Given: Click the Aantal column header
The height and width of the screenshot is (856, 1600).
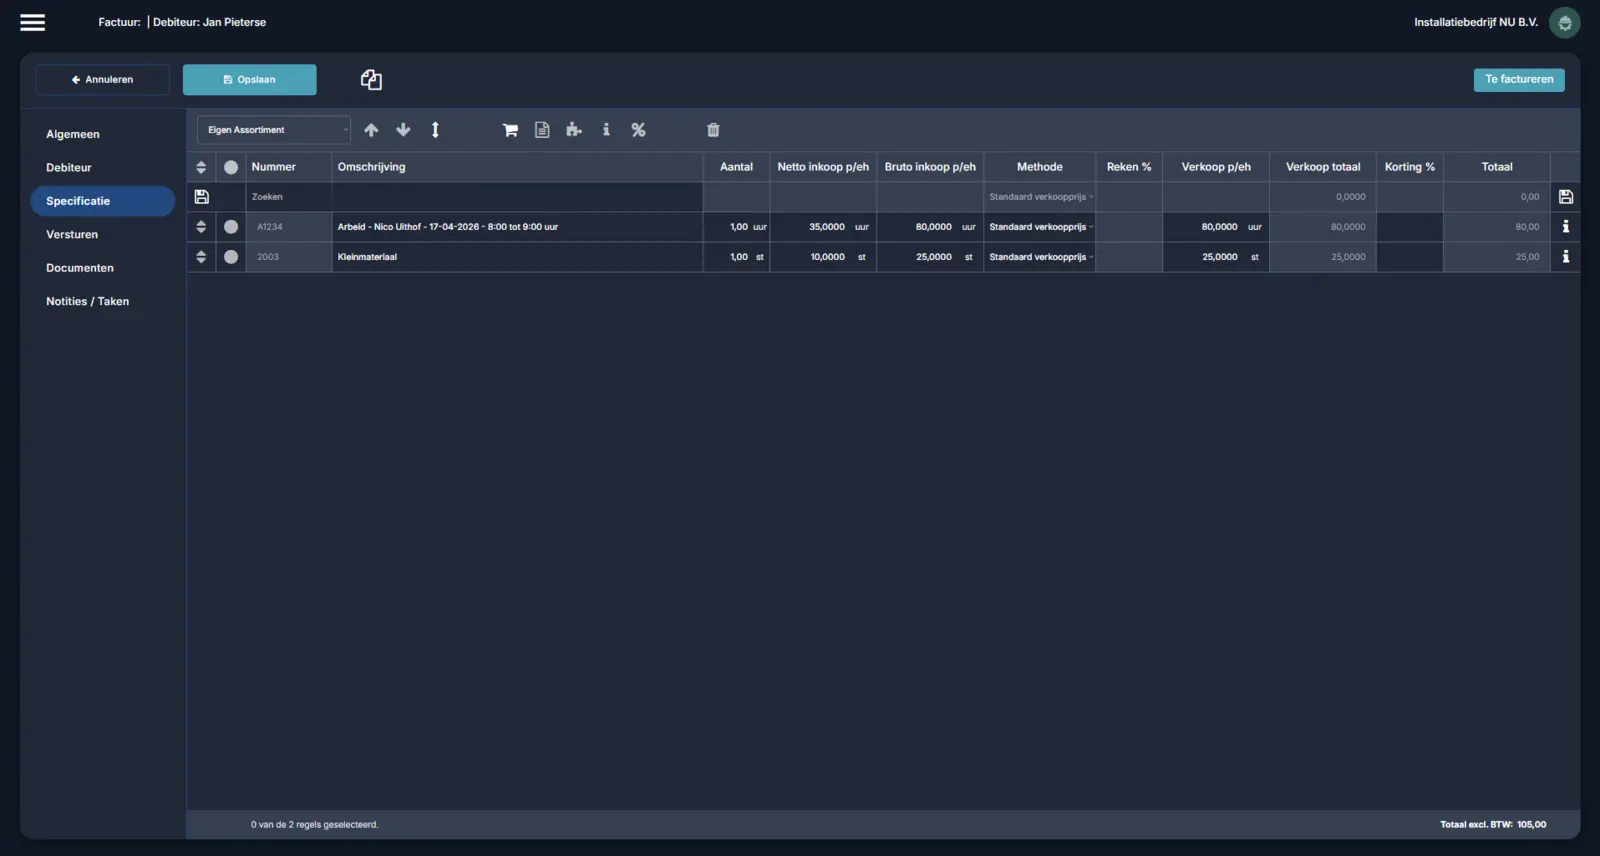Looking at the screenshot, I should 736,167.
